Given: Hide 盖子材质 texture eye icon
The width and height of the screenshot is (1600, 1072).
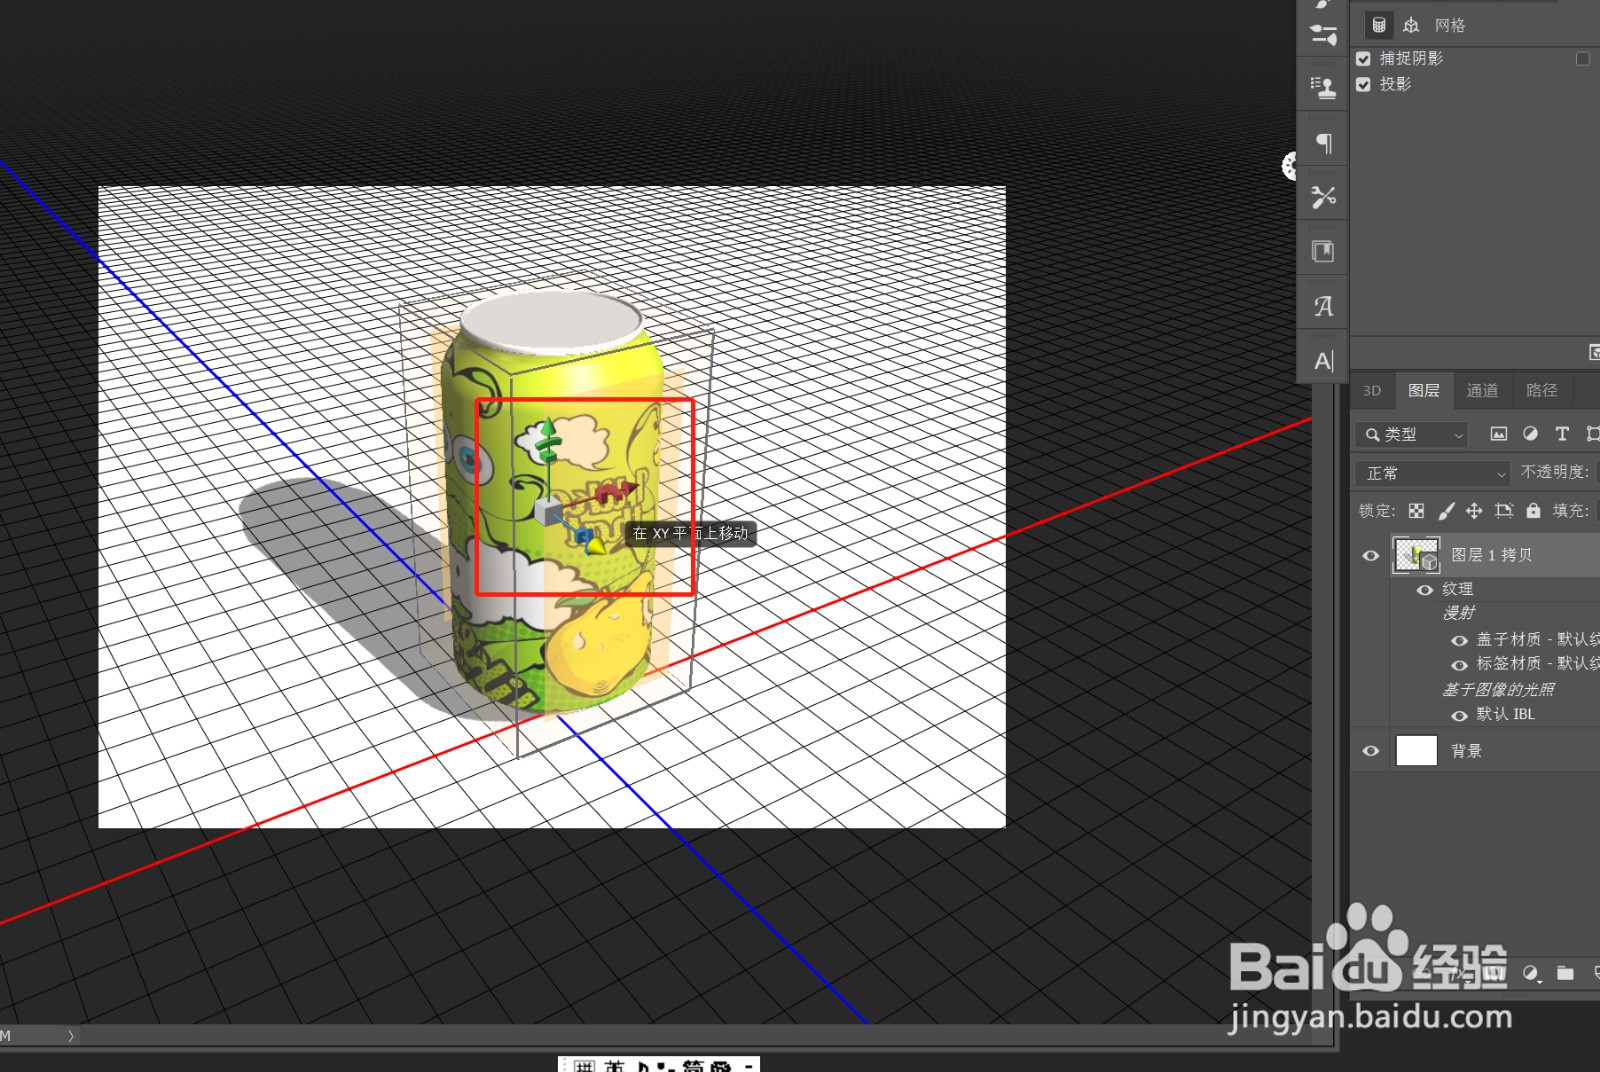Looking at the screenshot, I should pos(1459,641).
